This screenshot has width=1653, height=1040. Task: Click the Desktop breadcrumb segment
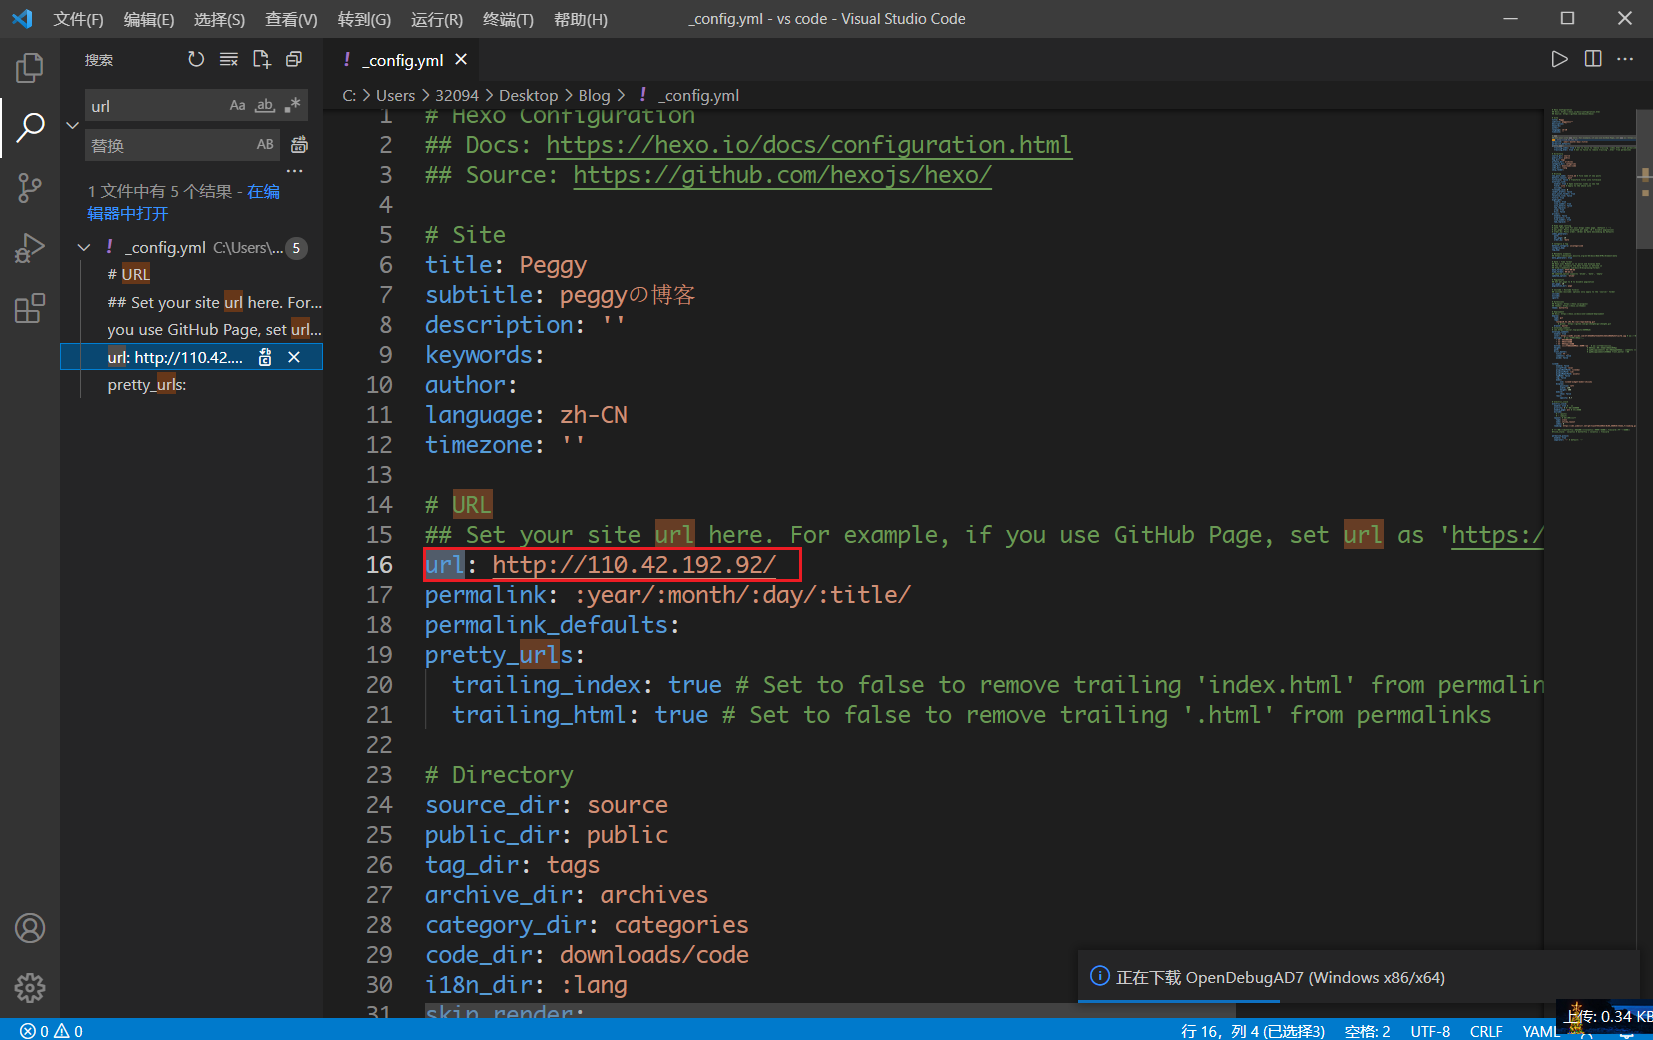[x=528, y=95]
